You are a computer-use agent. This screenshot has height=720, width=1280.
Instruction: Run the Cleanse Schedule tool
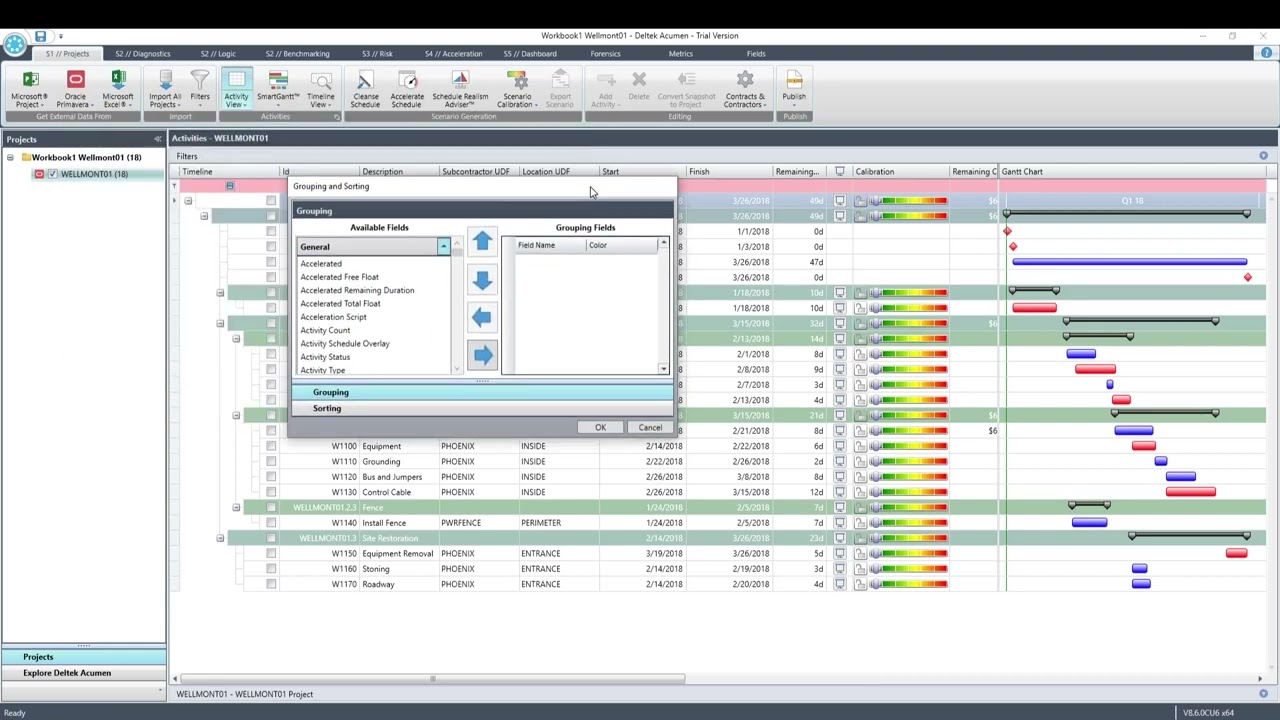(365, 89)
